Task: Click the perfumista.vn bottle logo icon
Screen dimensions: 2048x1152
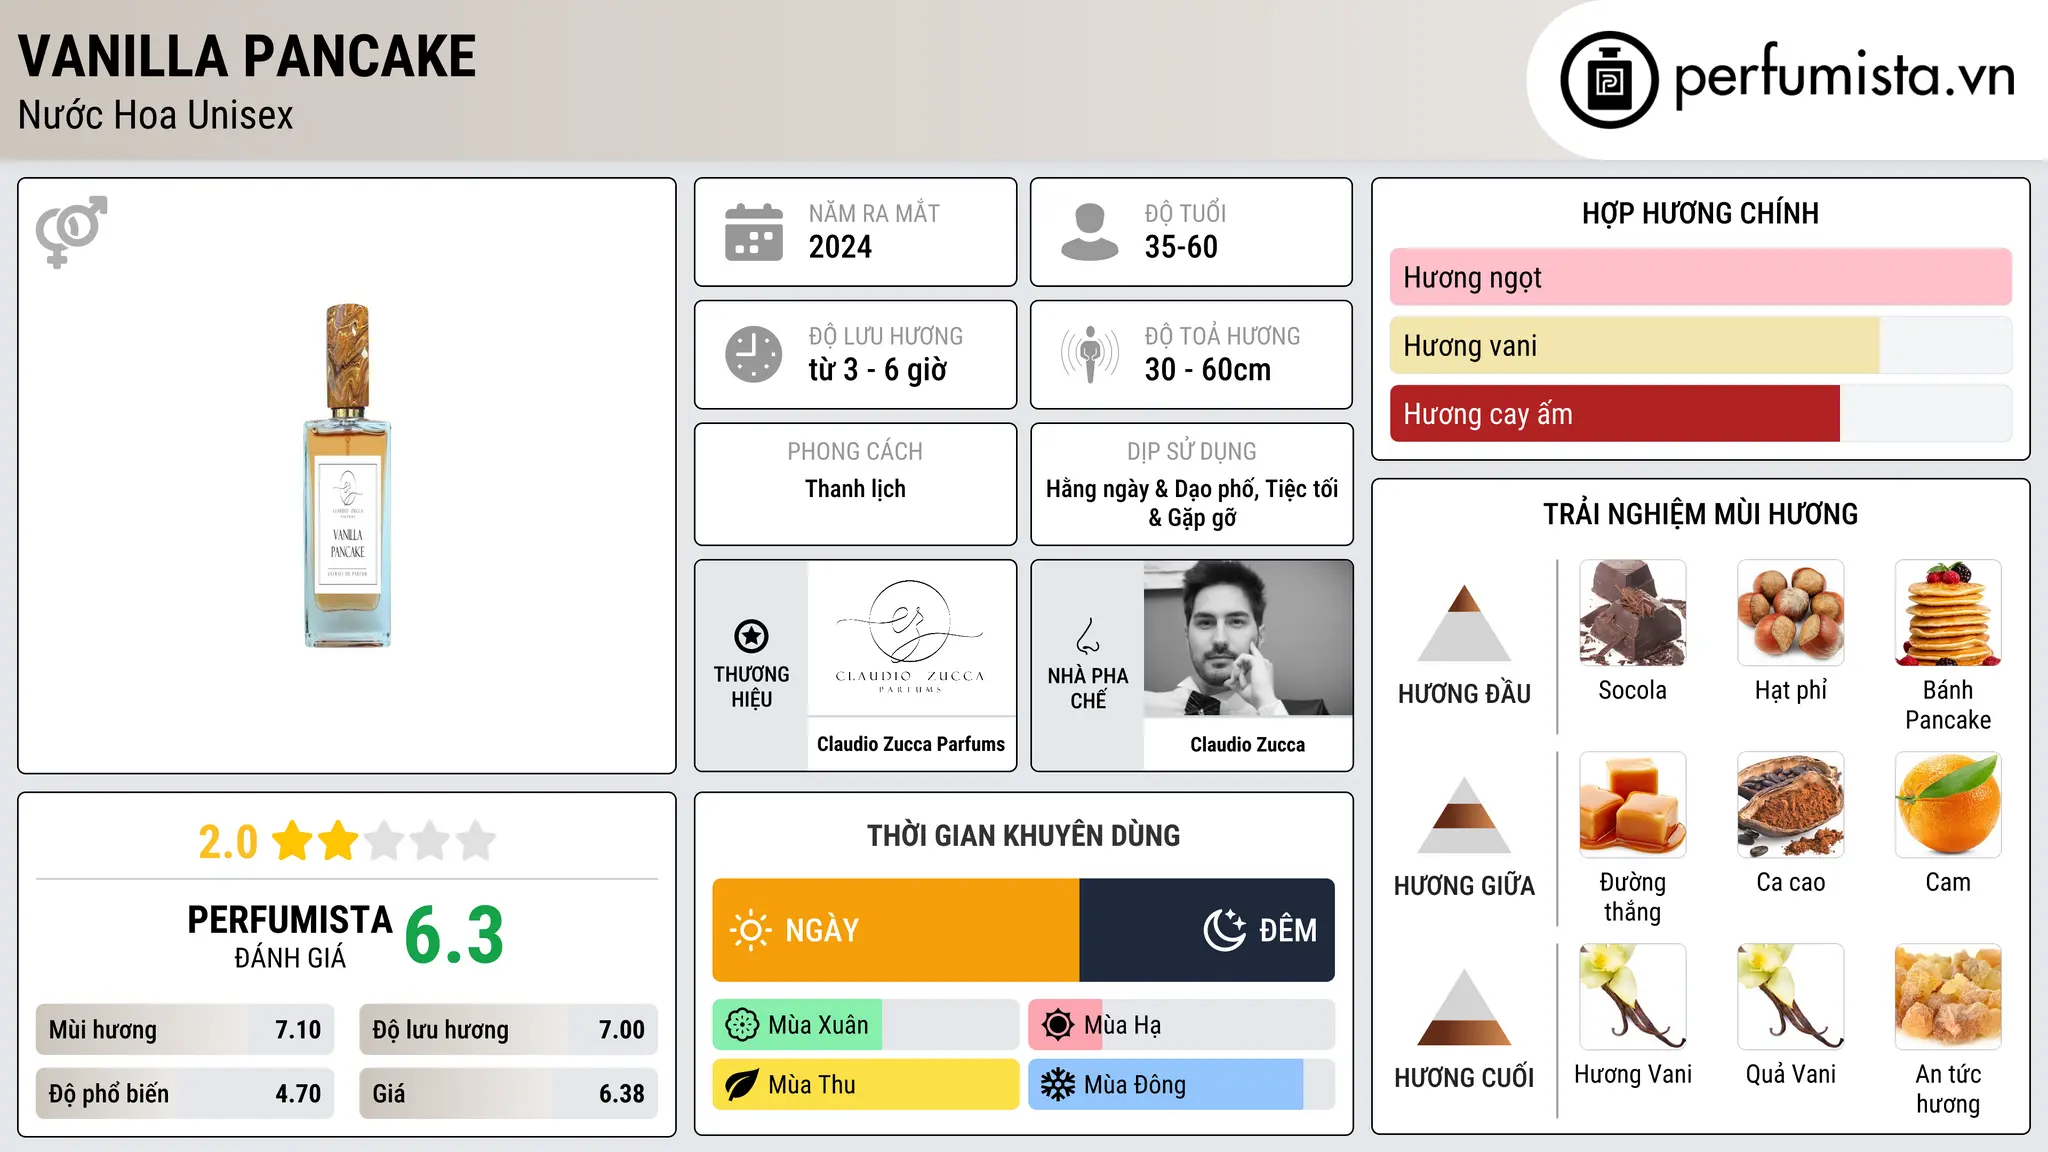Action: (1609, 80)
